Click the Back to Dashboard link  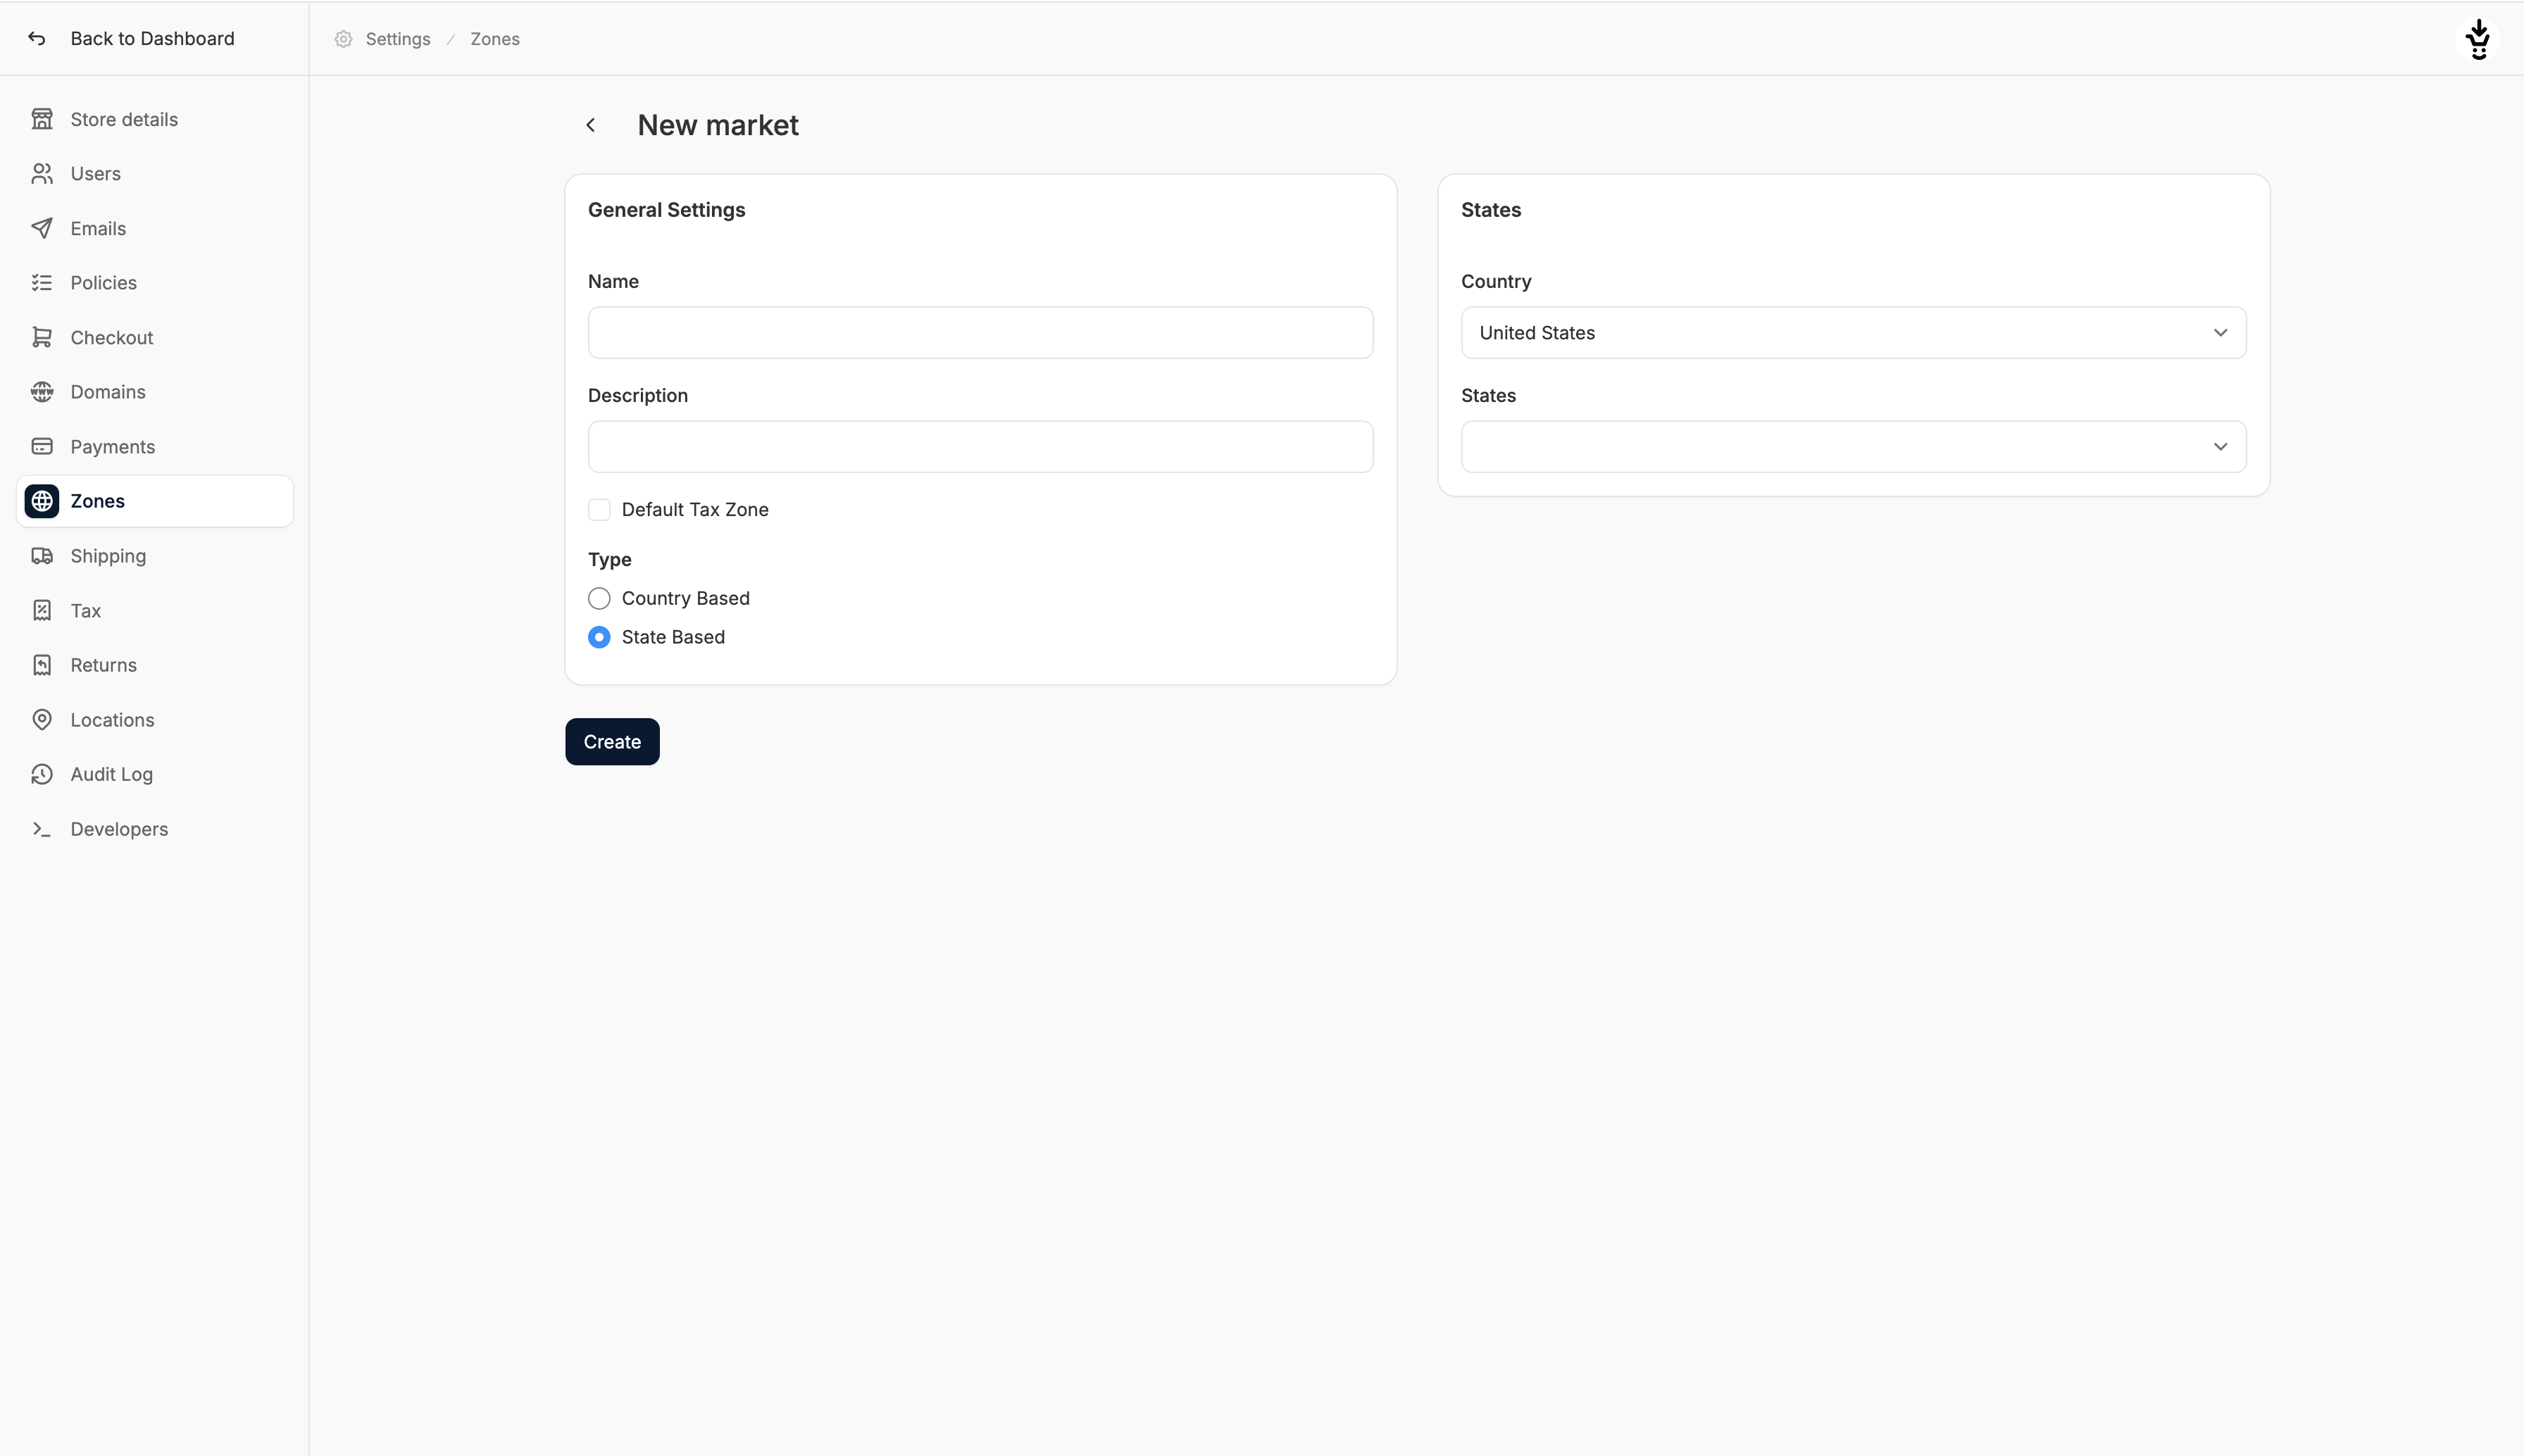[152, 39]
